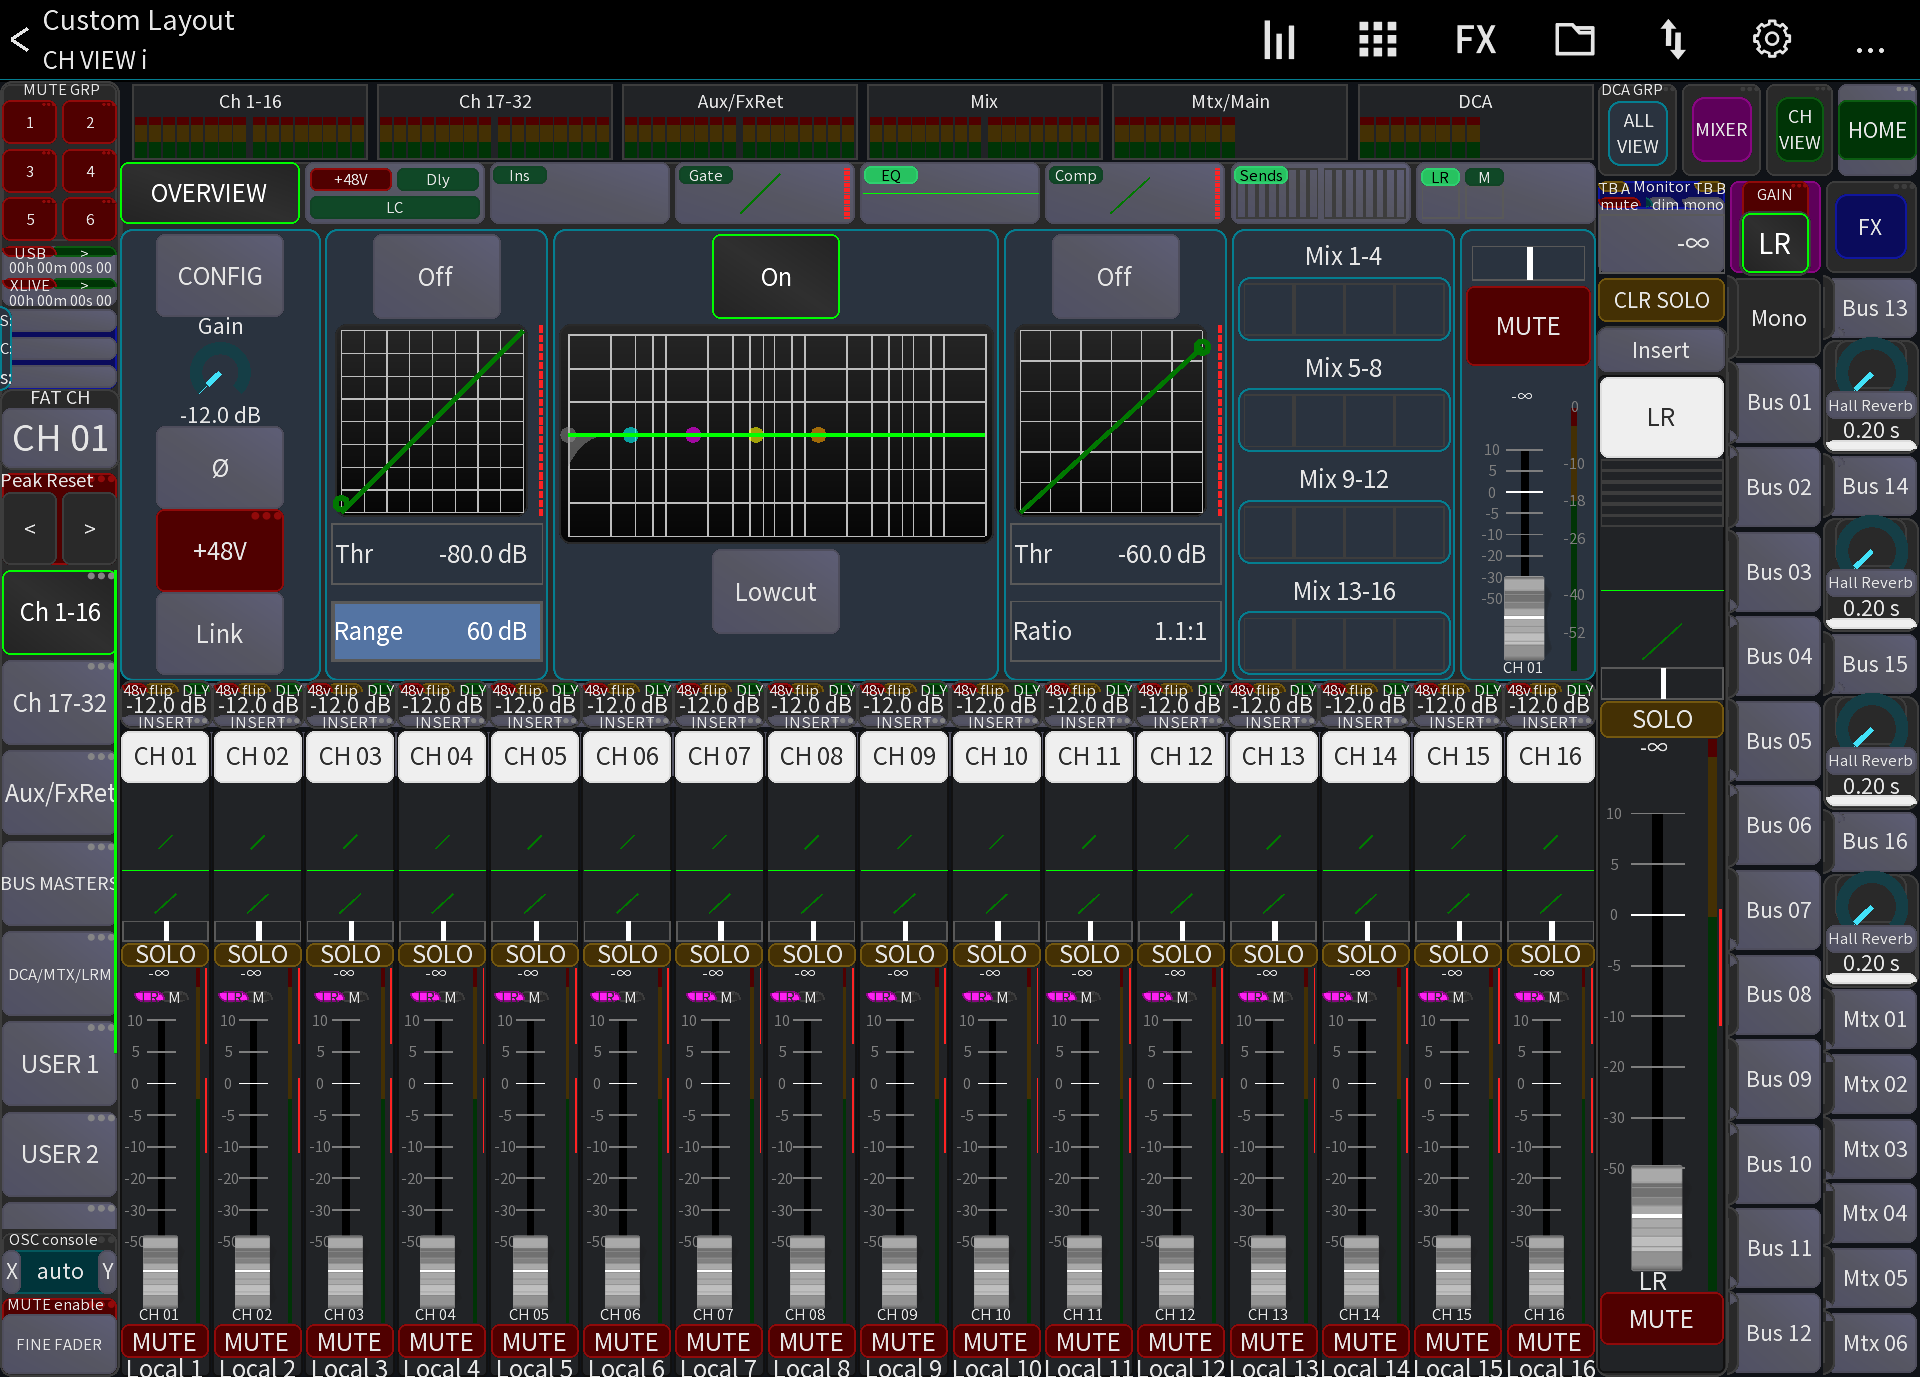Tap the back arrow next to Custom Layout
Screen dimensions: 1920x1377
pos(20,40)
